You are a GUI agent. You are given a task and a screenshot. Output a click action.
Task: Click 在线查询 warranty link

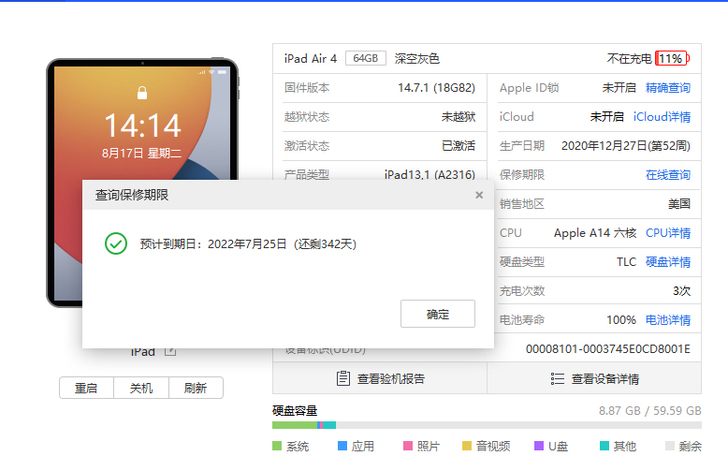click(668, 175)
